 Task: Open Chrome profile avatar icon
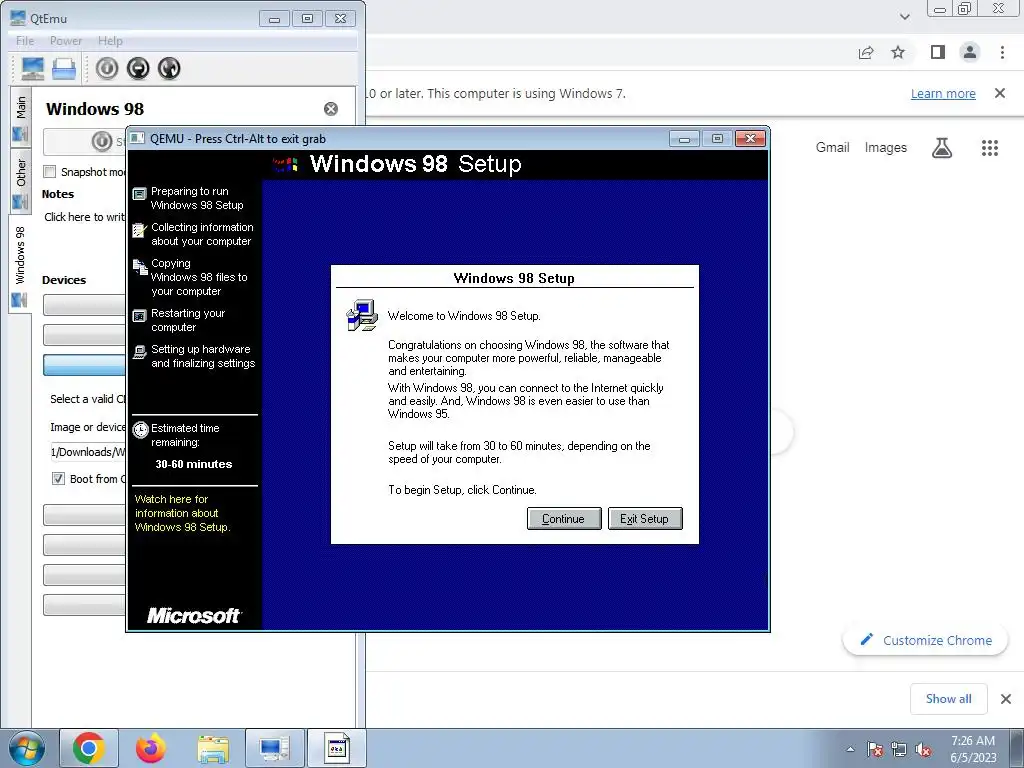[x=970, y=52]
